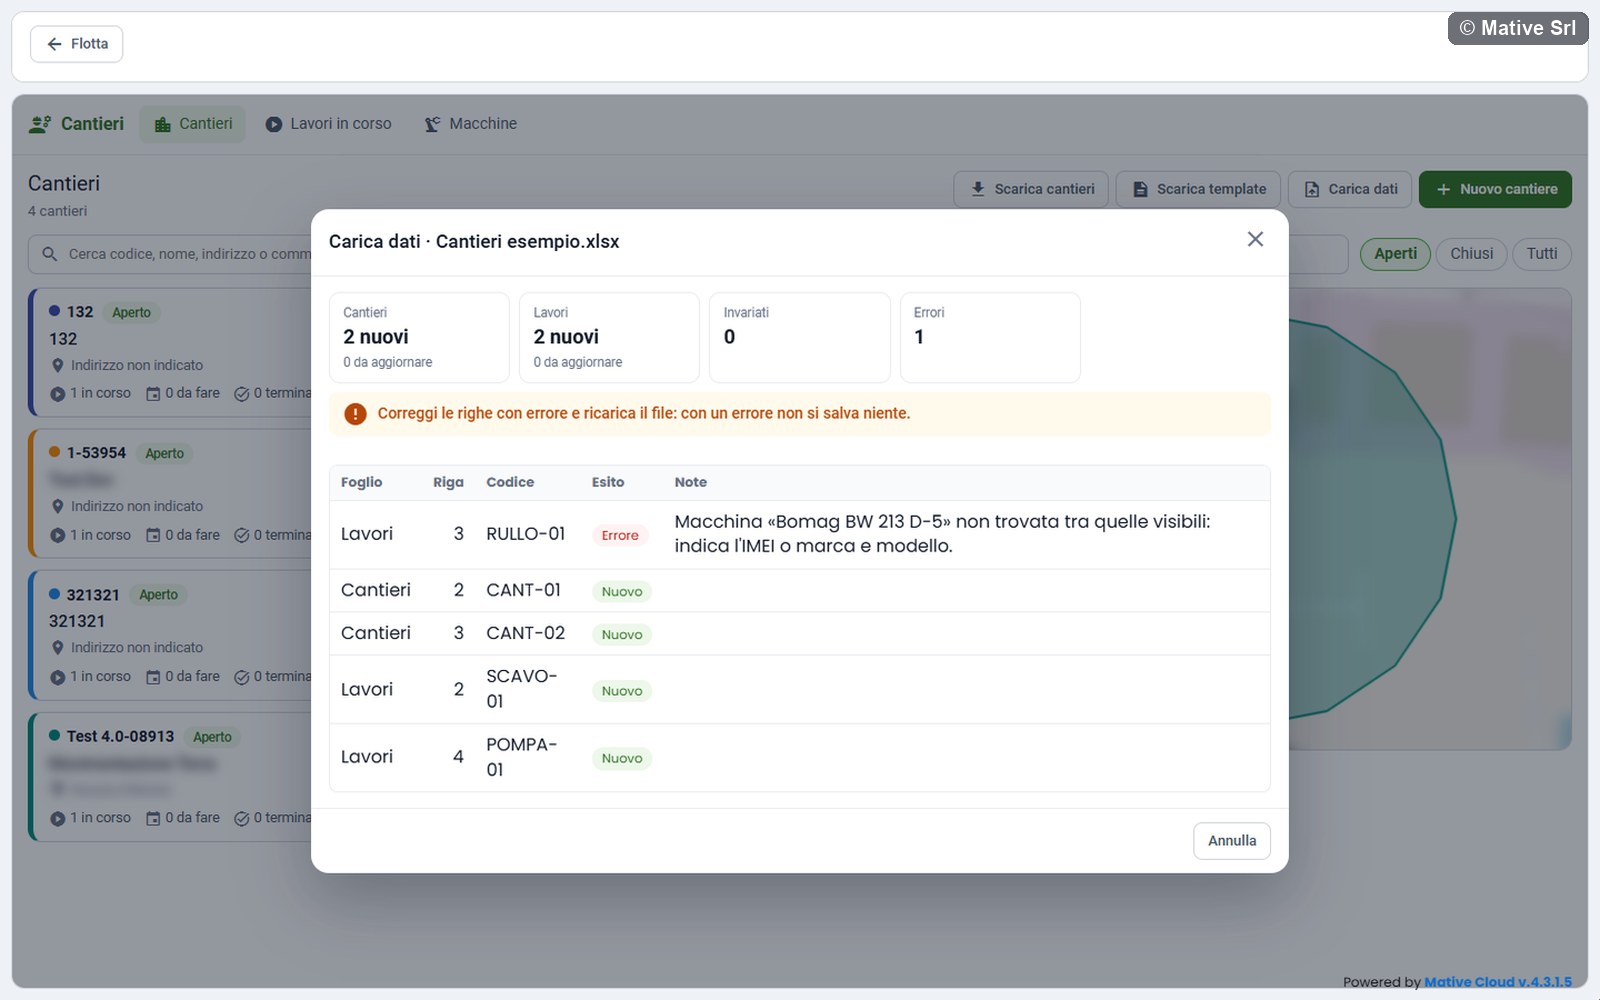The width and height of the screenshot is (1600, 1000).
Task: Select the CANT-02 row code
Action: coord(526,633)
